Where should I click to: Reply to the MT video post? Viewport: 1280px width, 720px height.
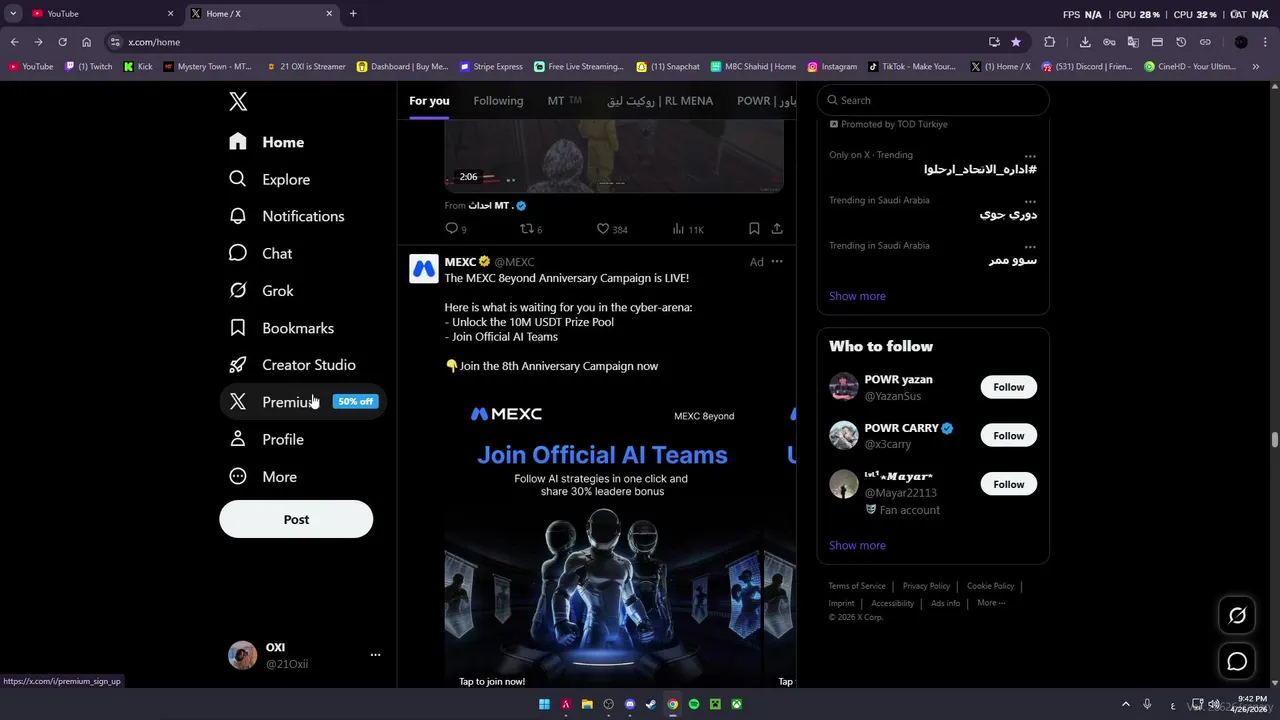coord(456,229)
